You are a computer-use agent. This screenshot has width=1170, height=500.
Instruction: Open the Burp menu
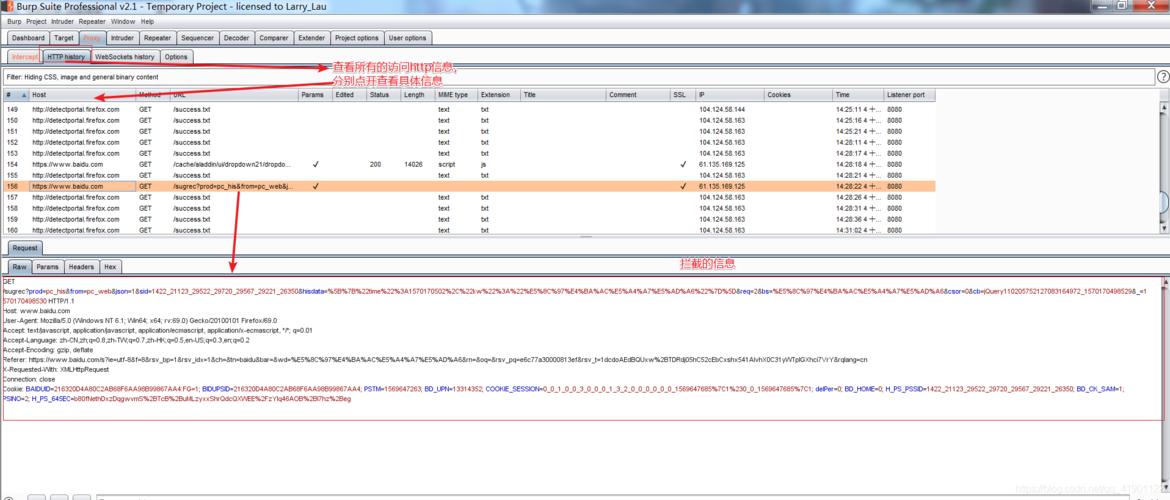14,22
